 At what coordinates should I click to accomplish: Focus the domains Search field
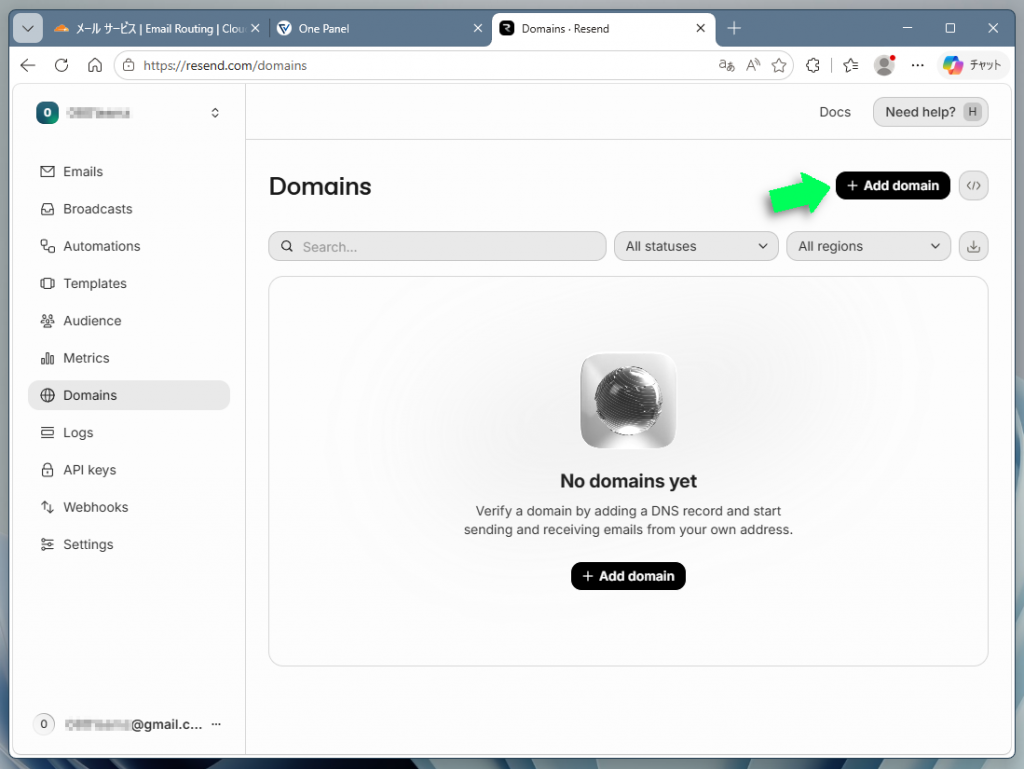[x=437, y=246]
